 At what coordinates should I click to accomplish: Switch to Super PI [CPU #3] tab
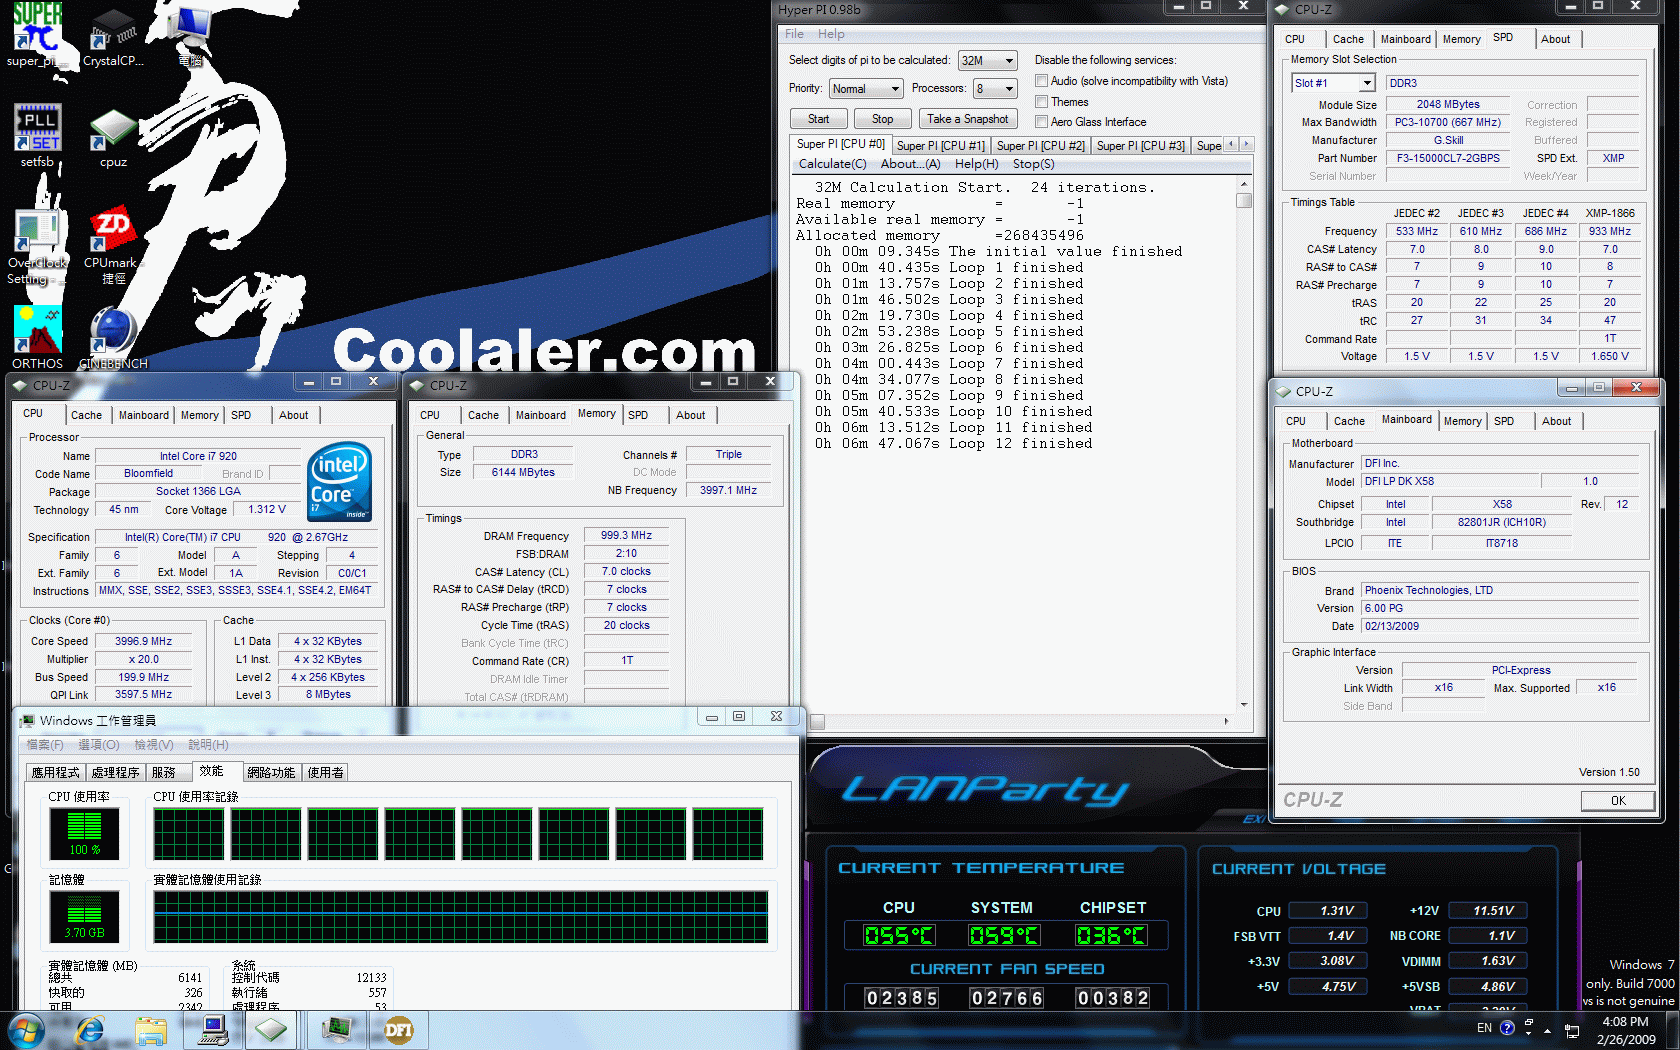[x=1140, y=146]
